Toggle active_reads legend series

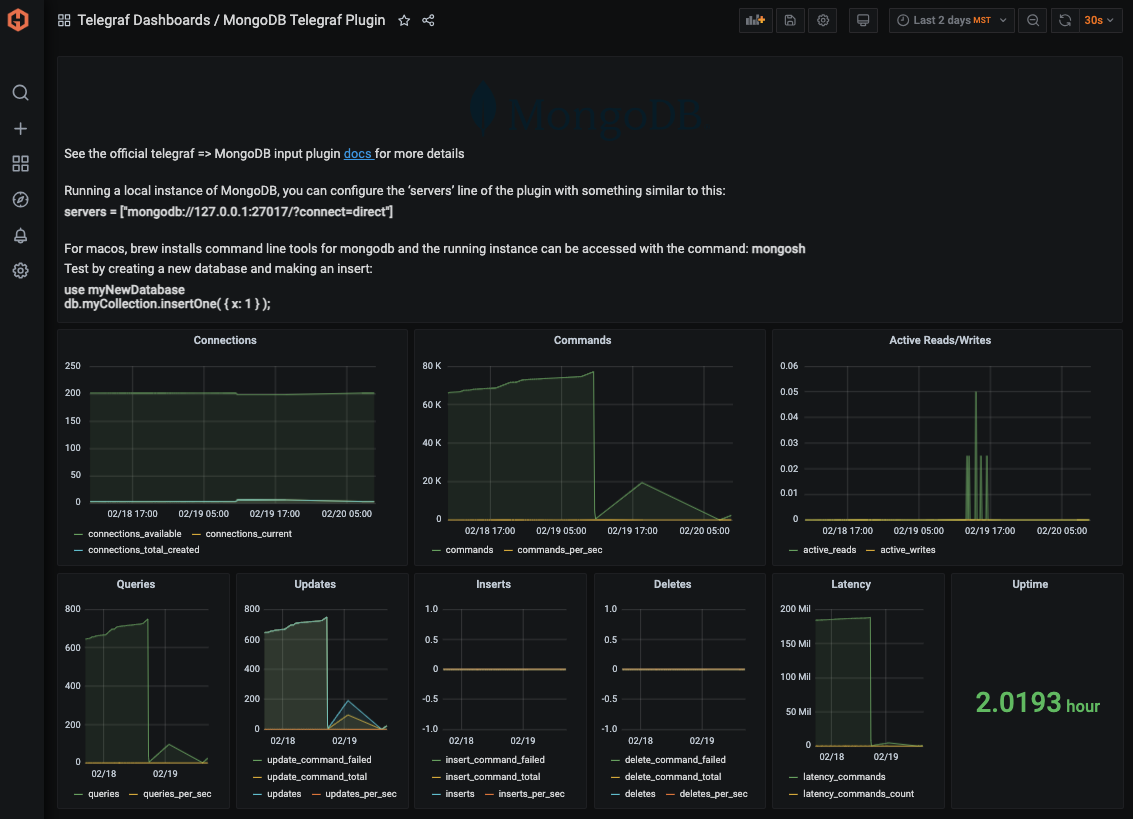tap(830, 550)
